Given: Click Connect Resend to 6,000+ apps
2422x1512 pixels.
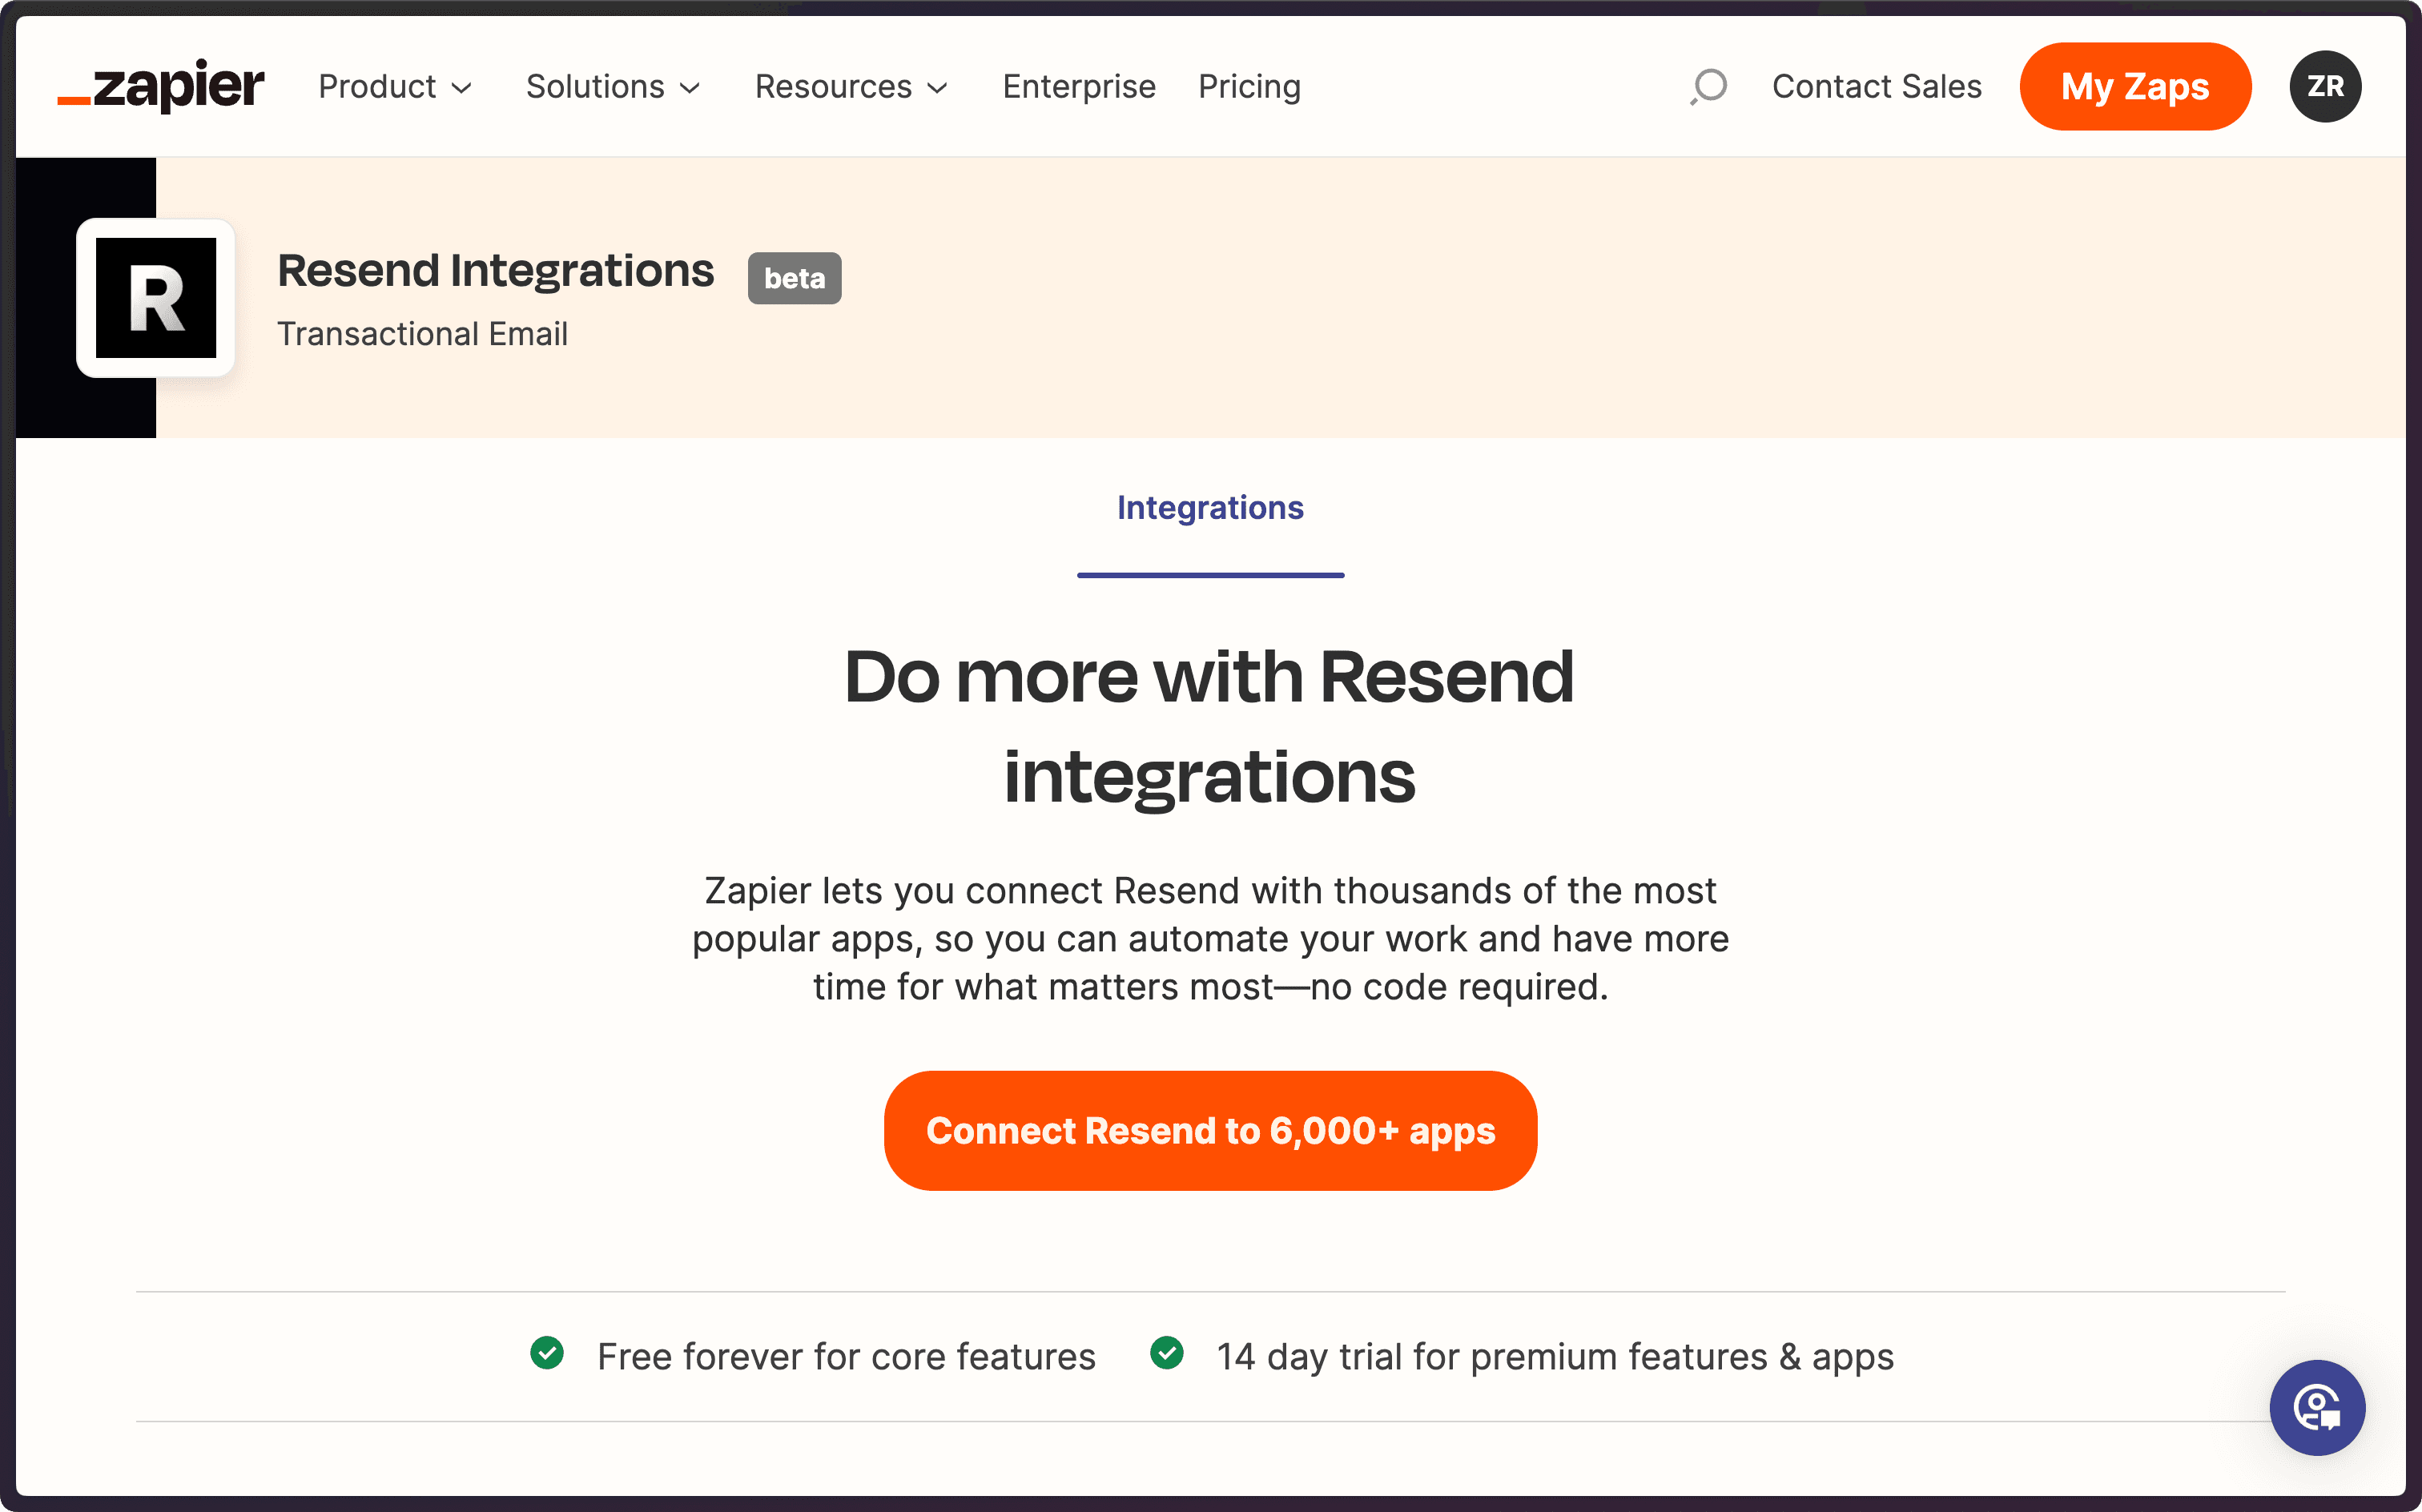Looking at the screenshot, I should click(x=1210, y=1130).
